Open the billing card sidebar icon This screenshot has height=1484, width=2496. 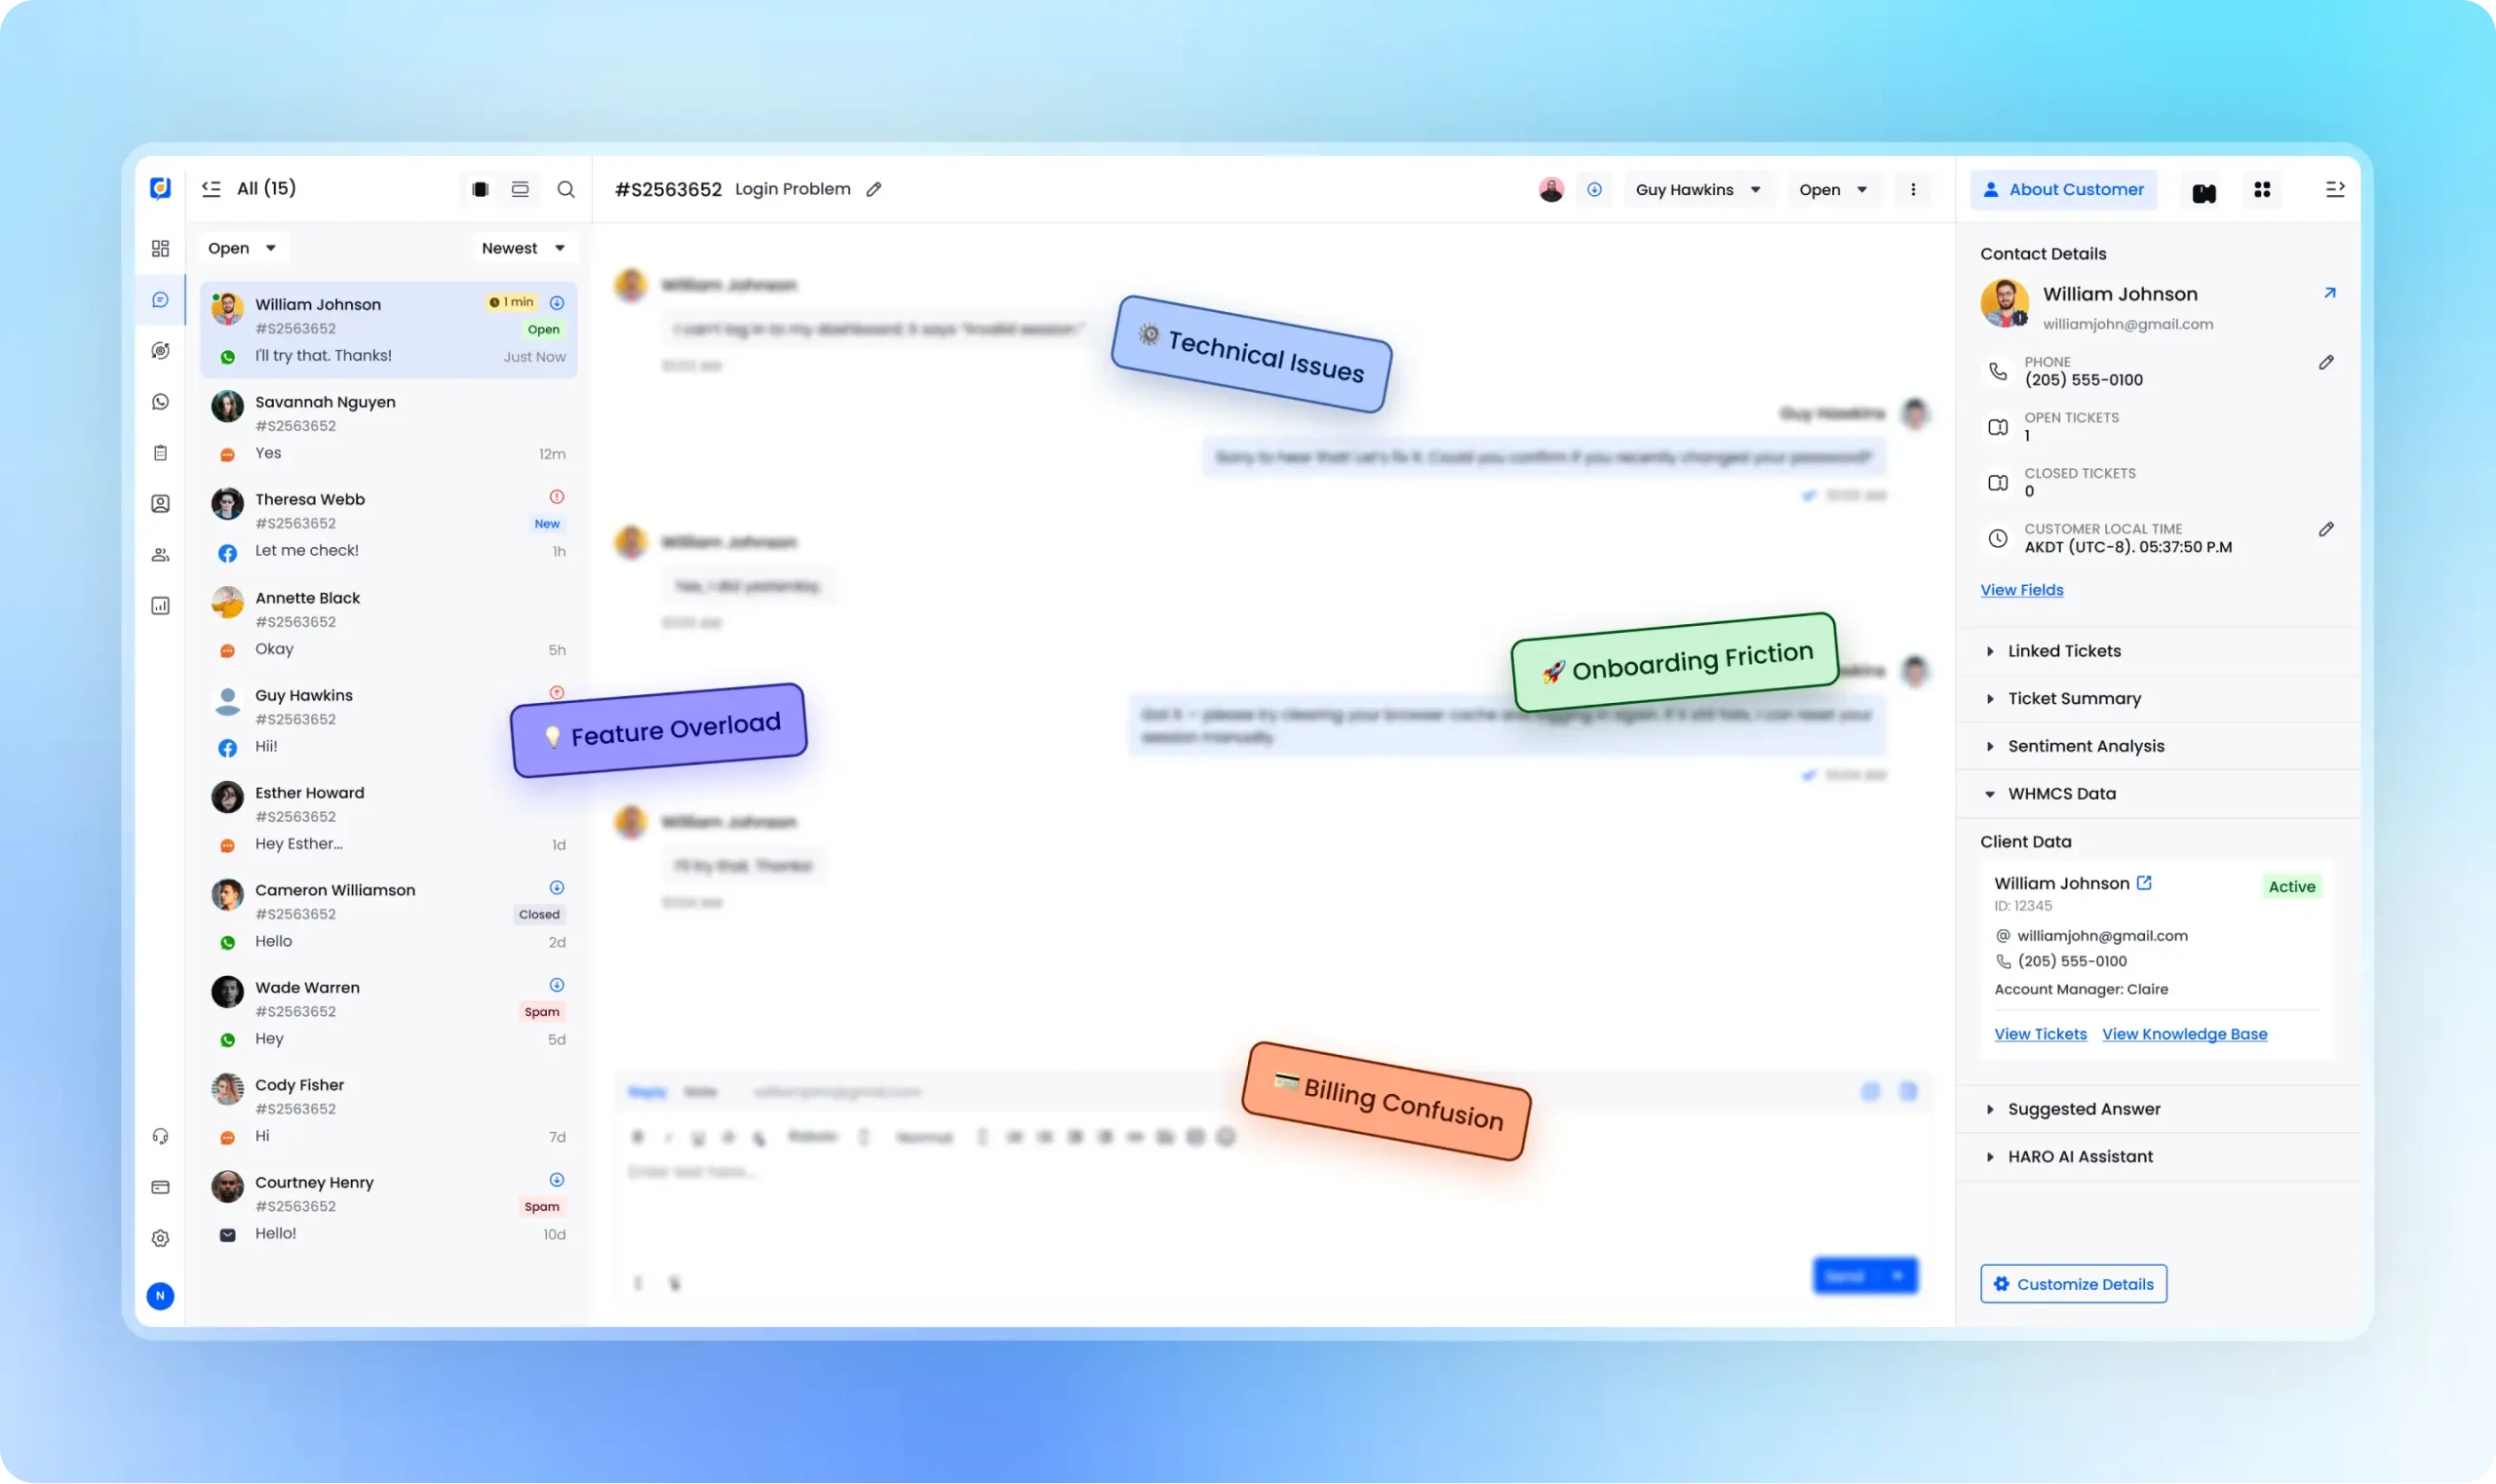click(x=160, y=1187)
